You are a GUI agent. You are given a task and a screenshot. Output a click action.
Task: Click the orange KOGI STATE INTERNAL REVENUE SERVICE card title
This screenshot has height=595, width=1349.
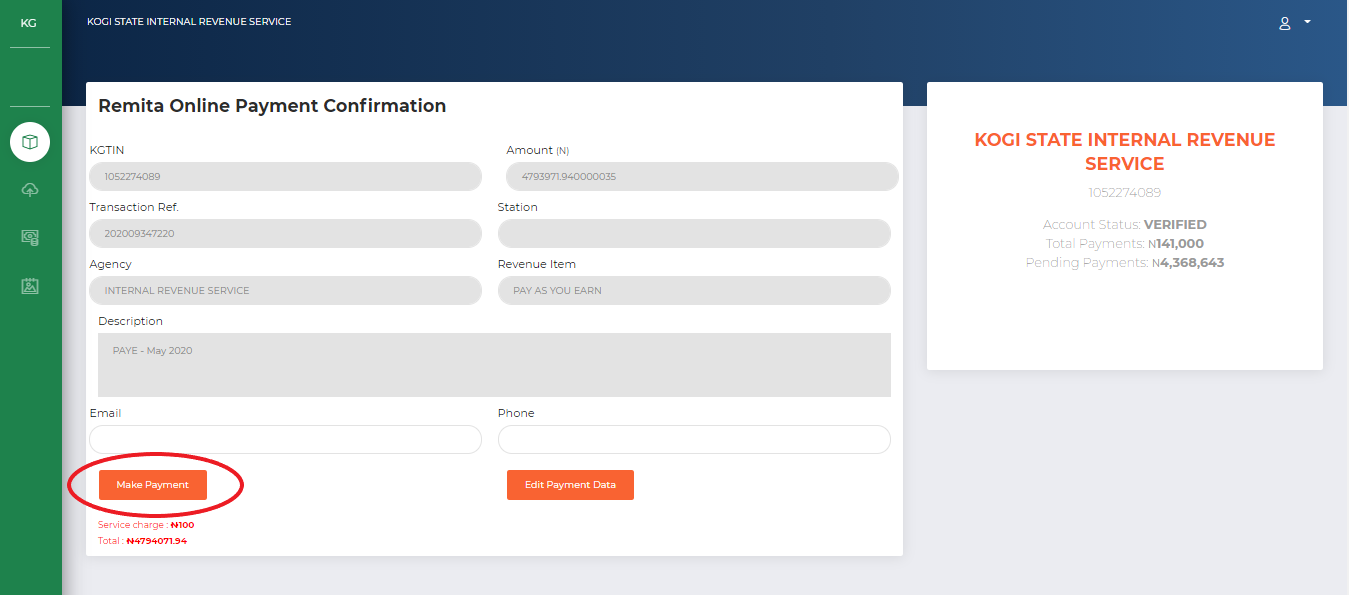coord(1125,152)
